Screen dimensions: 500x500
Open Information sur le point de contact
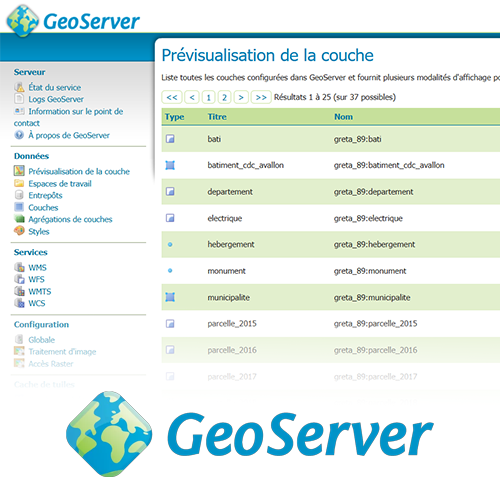(x=68, y=117)
